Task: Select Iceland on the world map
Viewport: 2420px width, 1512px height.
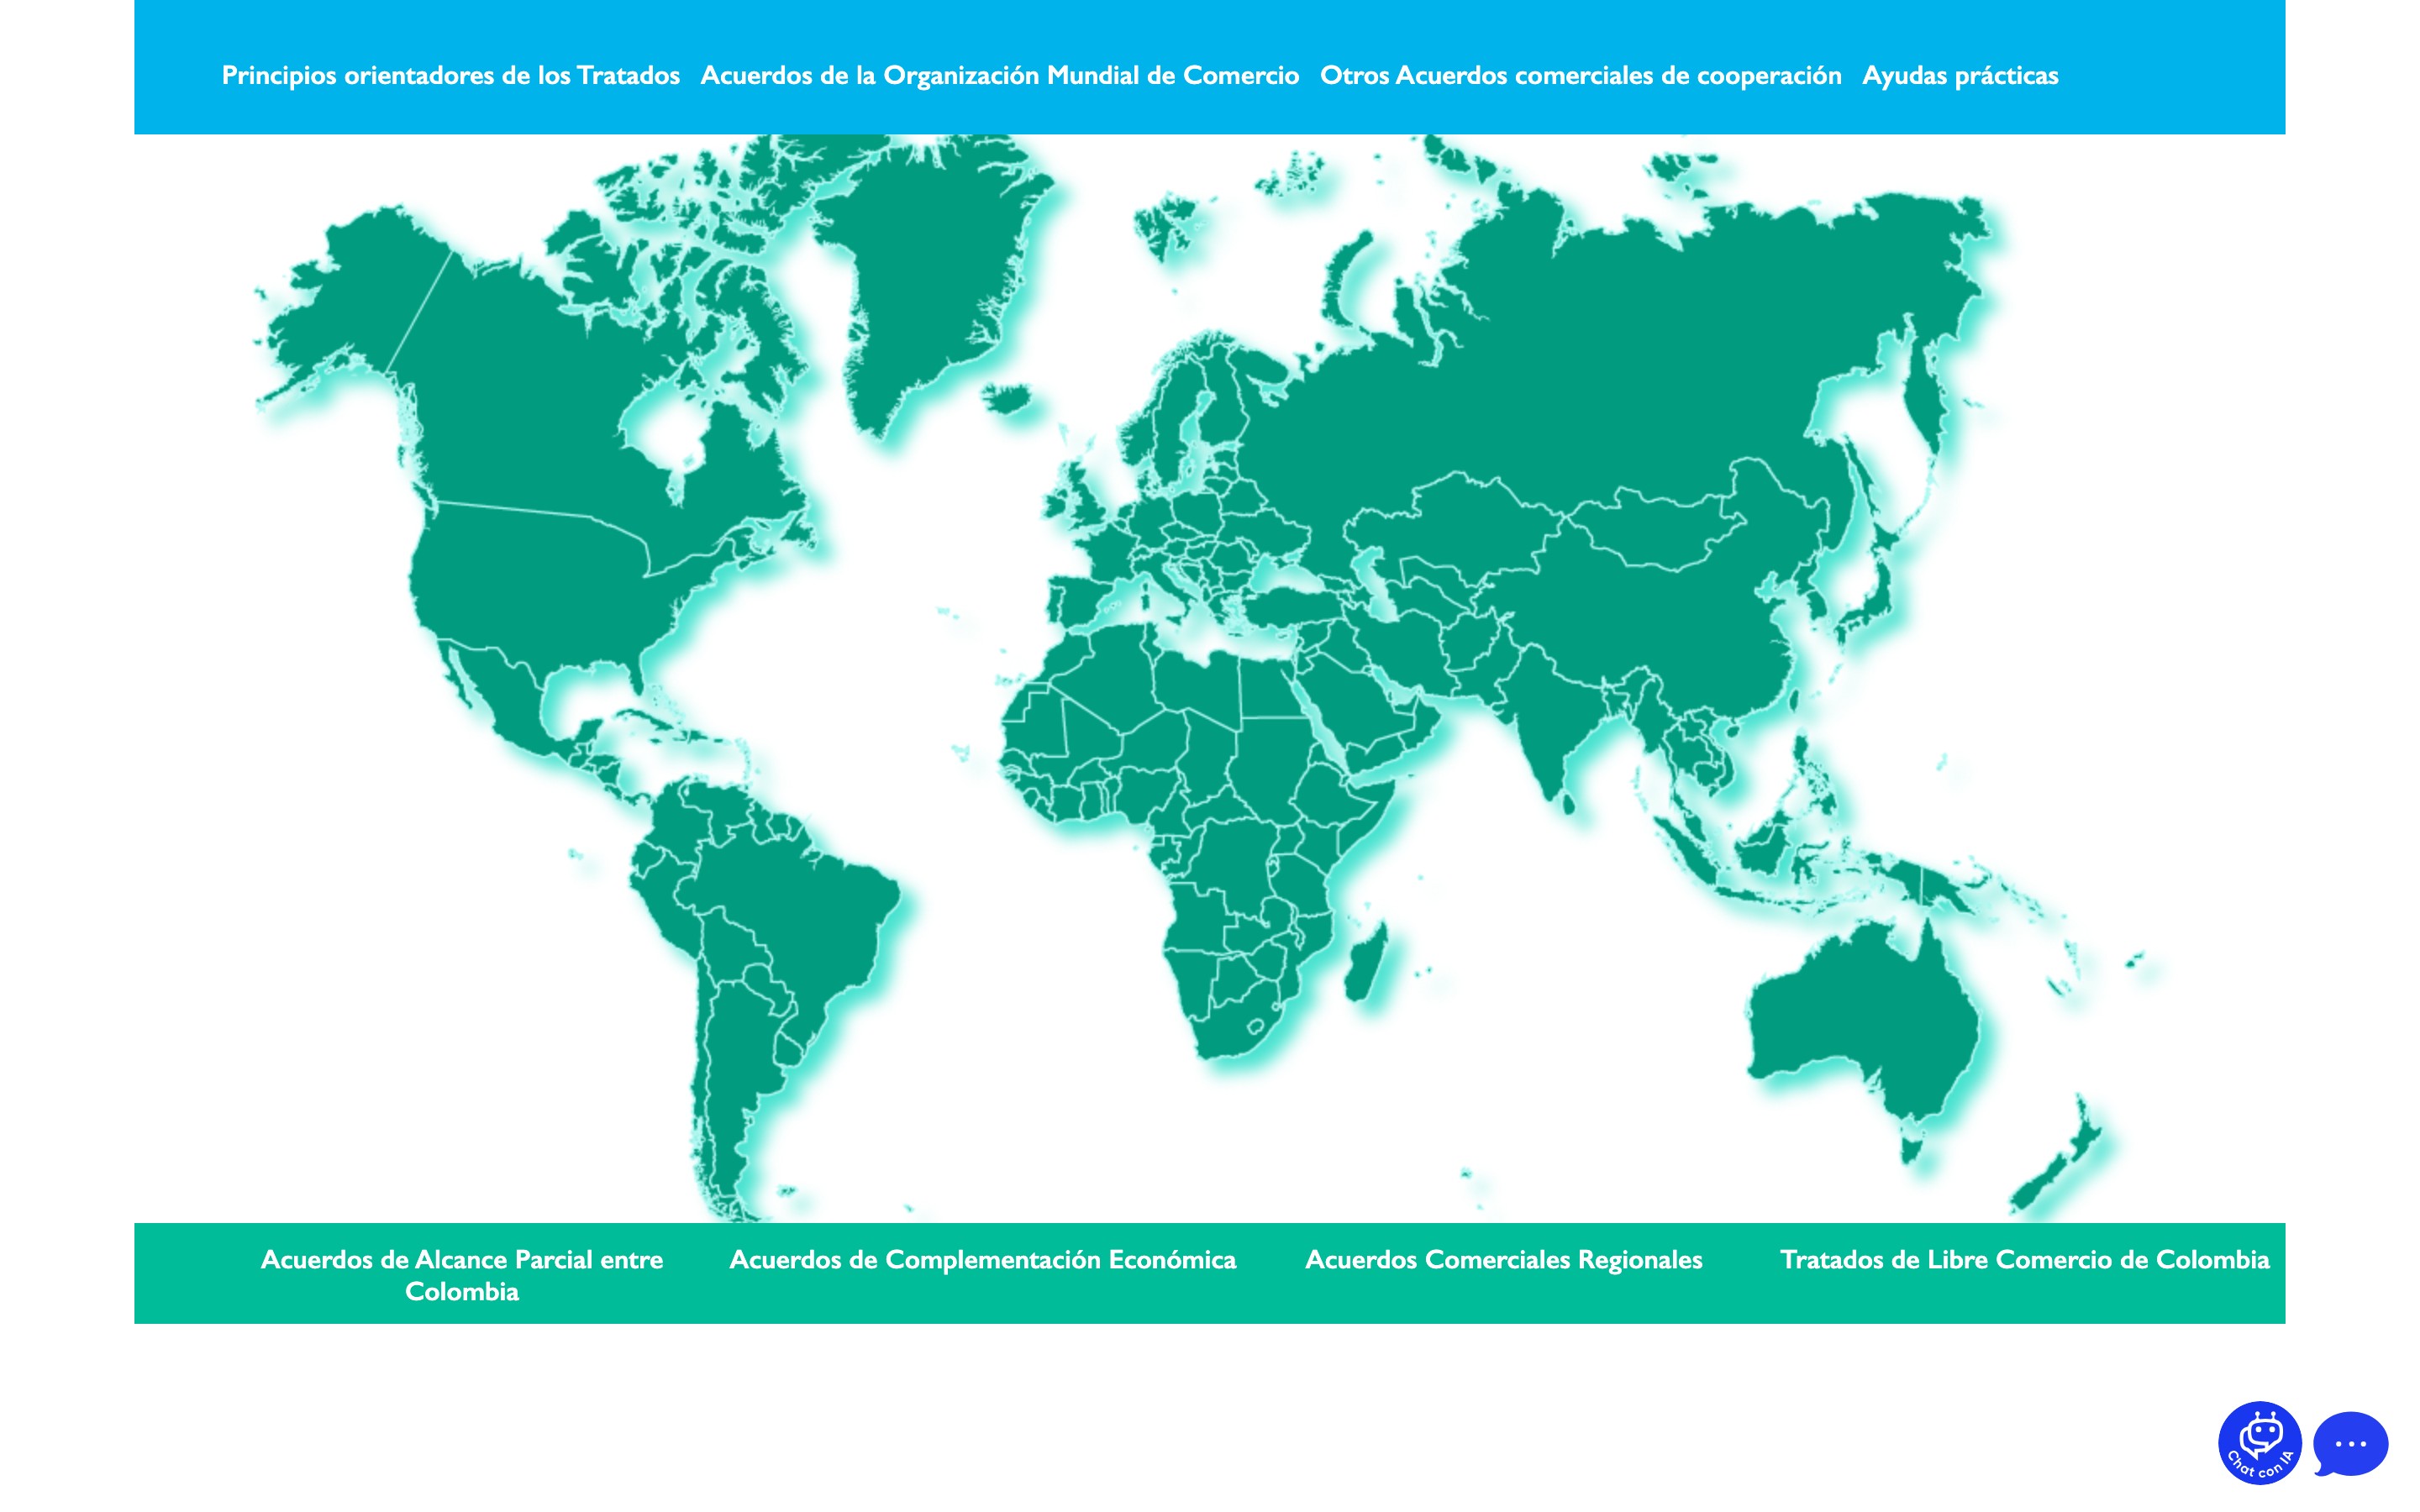Action: tap(1007, 398)
